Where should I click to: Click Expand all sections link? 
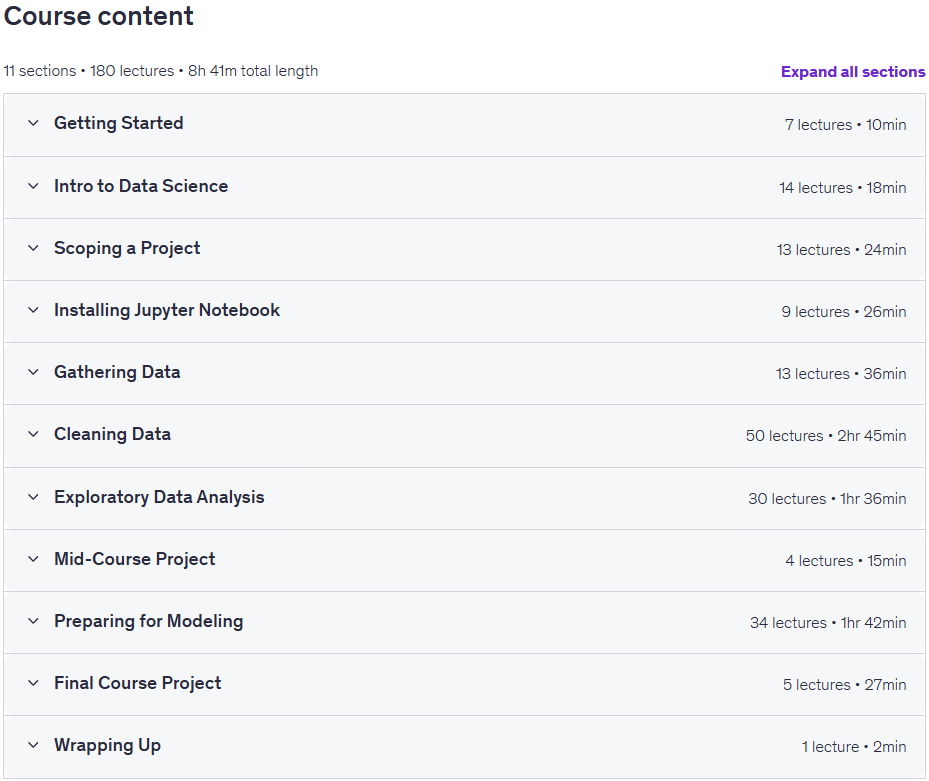click(x=853, y=72)
